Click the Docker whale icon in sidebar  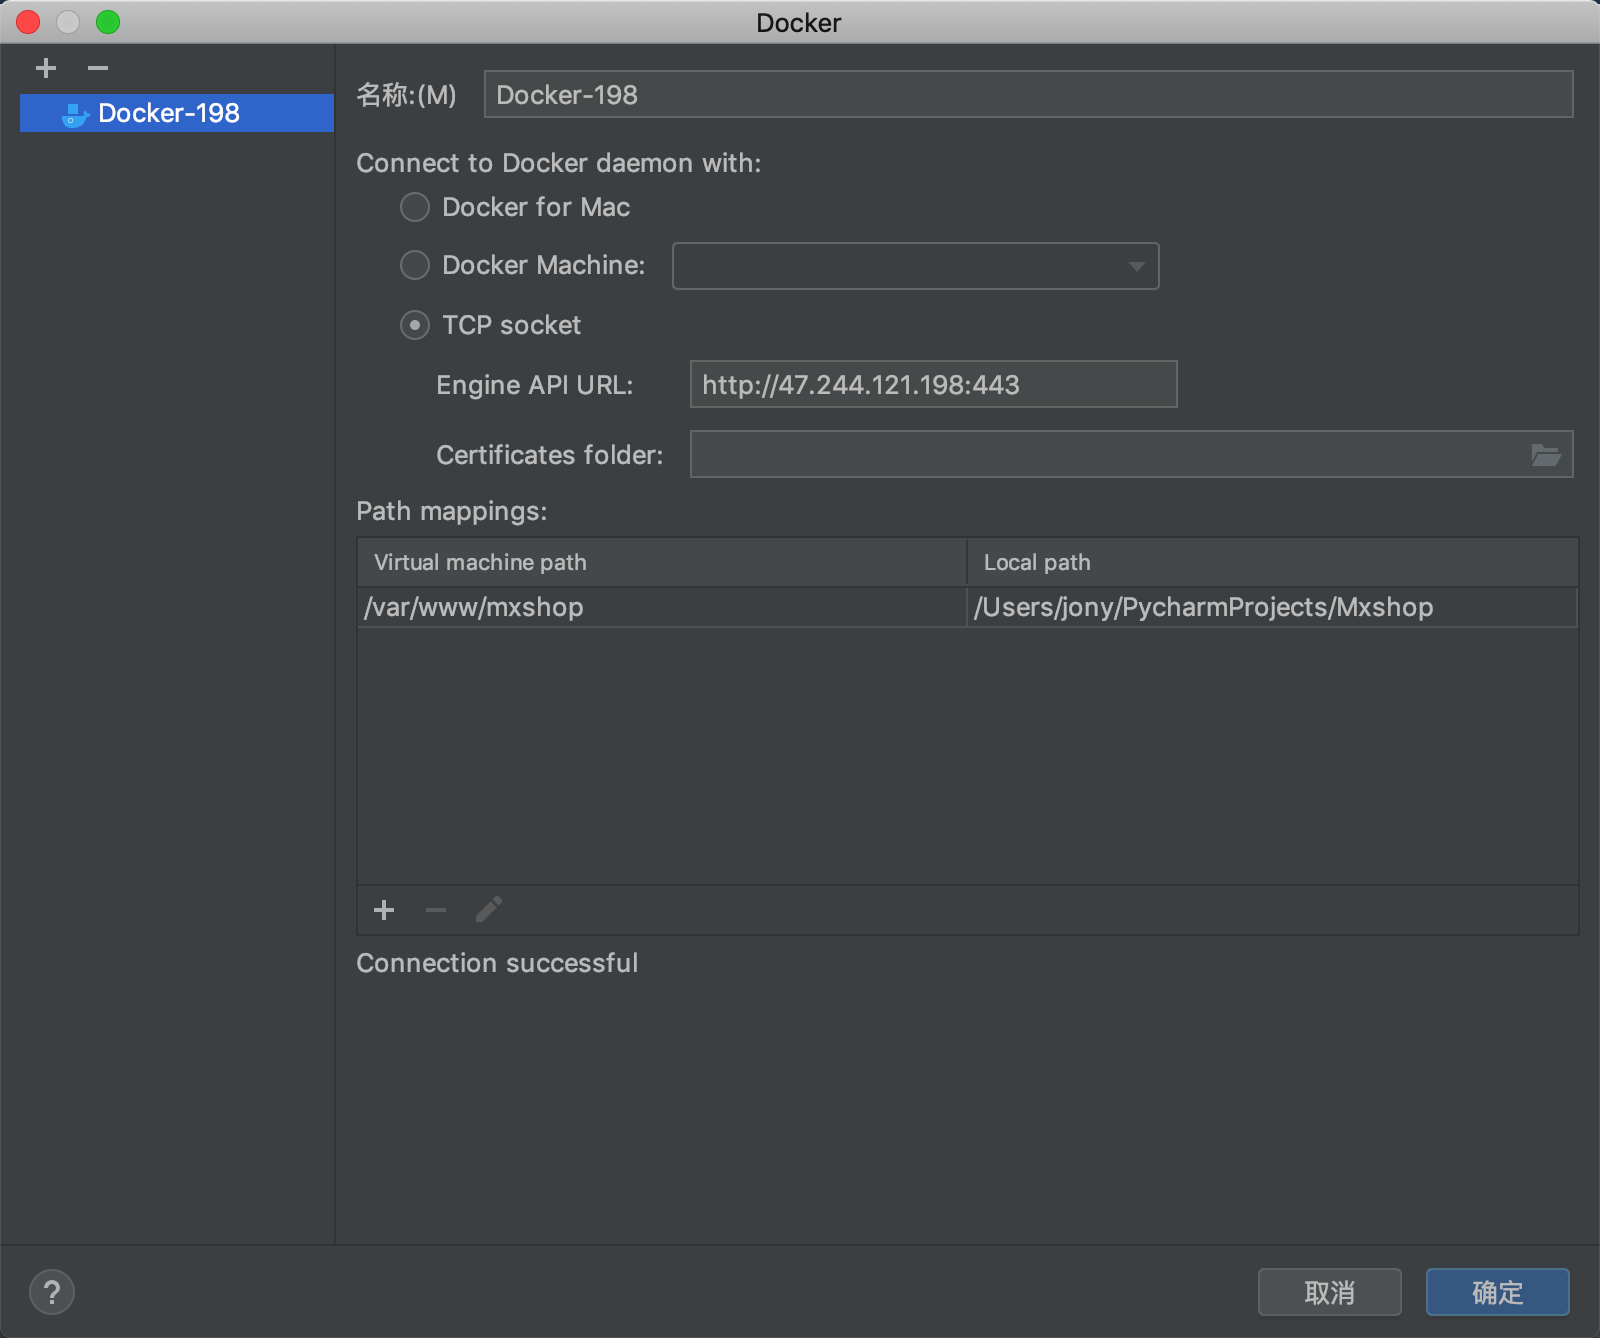[75, 114]
